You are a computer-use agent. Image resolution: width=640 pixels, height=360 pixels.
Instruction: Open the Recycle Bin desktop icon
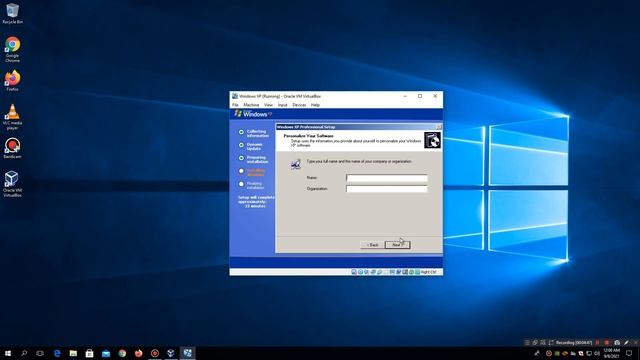(x=12, y=13)
